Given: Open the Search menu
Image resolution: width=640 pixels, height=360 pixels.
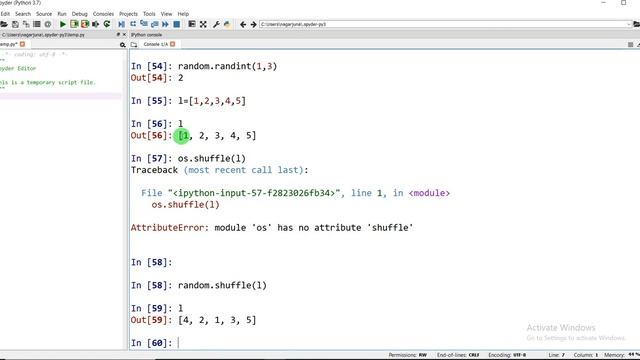Looking at the screenshot, I should tap(23, 14).
